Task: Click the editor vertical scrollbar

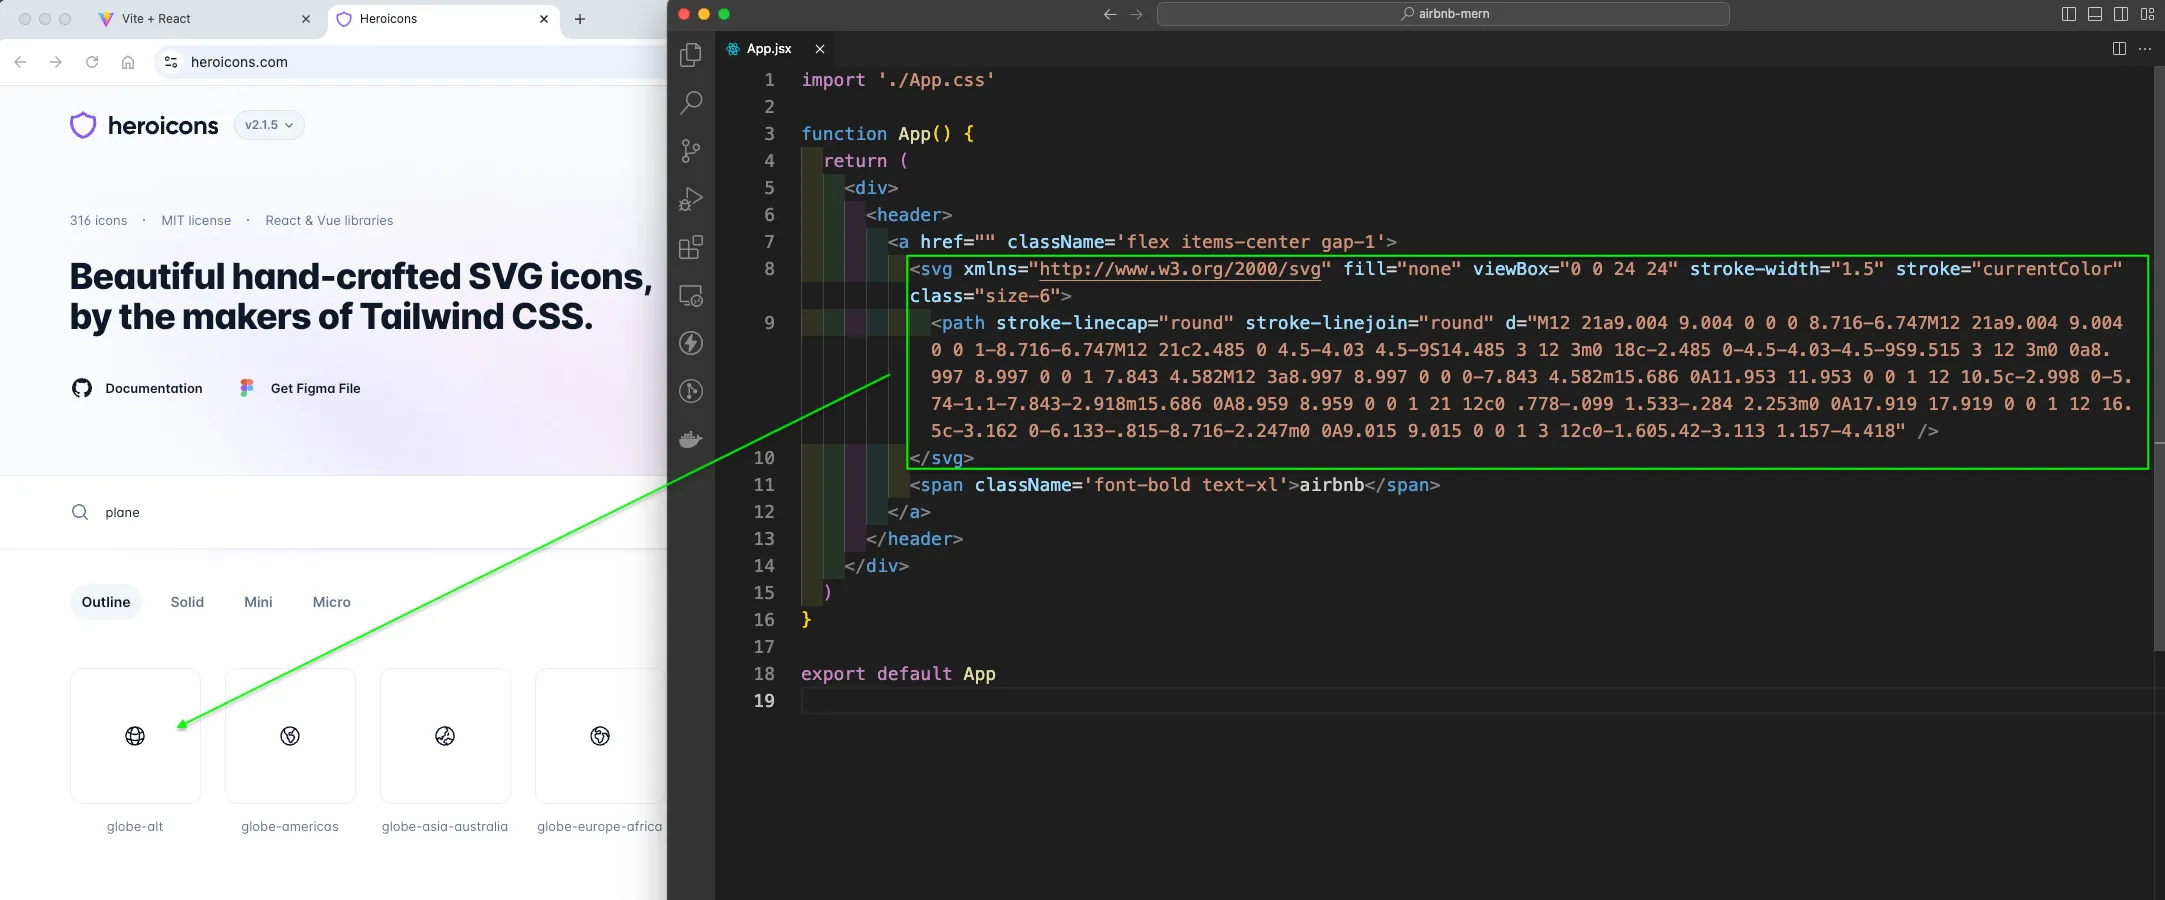Action: point(2159,360)
